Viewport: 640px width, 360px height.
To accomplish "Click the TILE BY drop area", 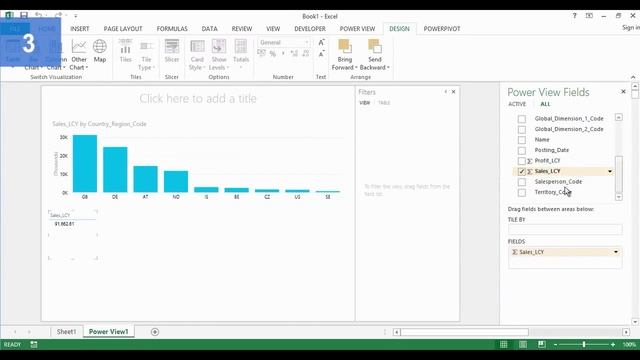I will (x=565, y=229).
